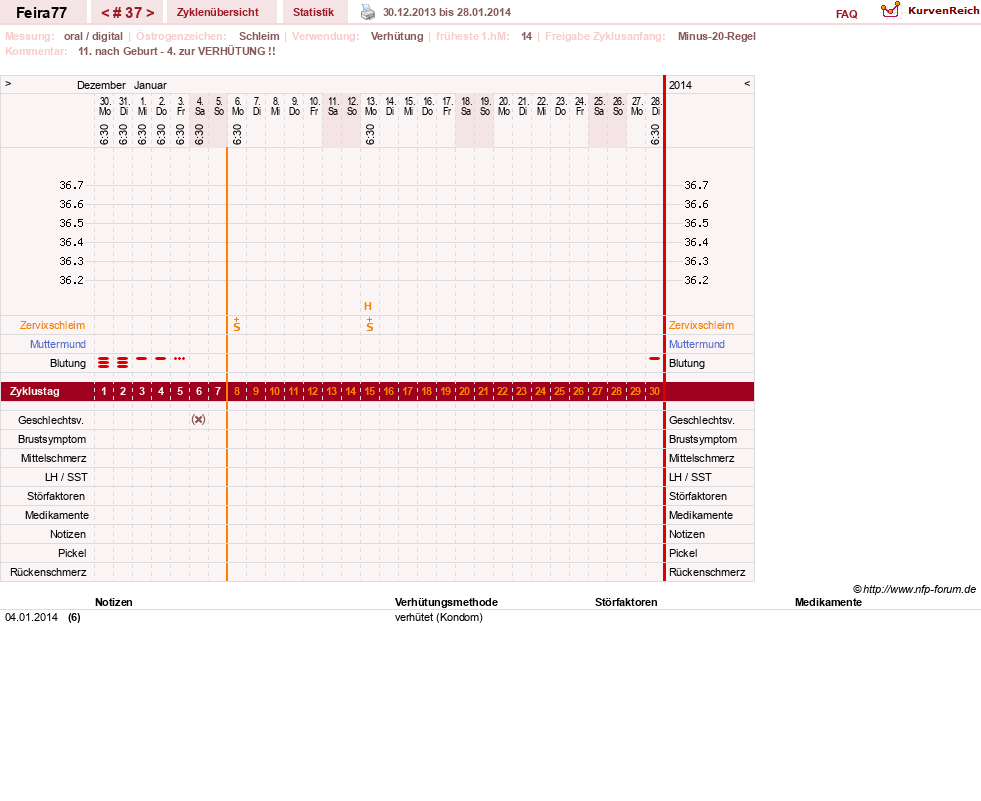The height and width of the screenshot is (801, 981).
Task: Click the right Zervixschleim label
Action: [x=701, y=325]
